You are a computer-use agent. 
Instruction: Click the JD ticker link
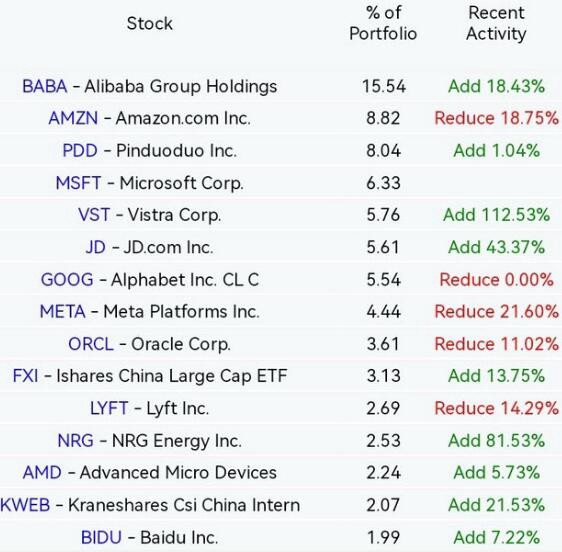coord(96,247)
